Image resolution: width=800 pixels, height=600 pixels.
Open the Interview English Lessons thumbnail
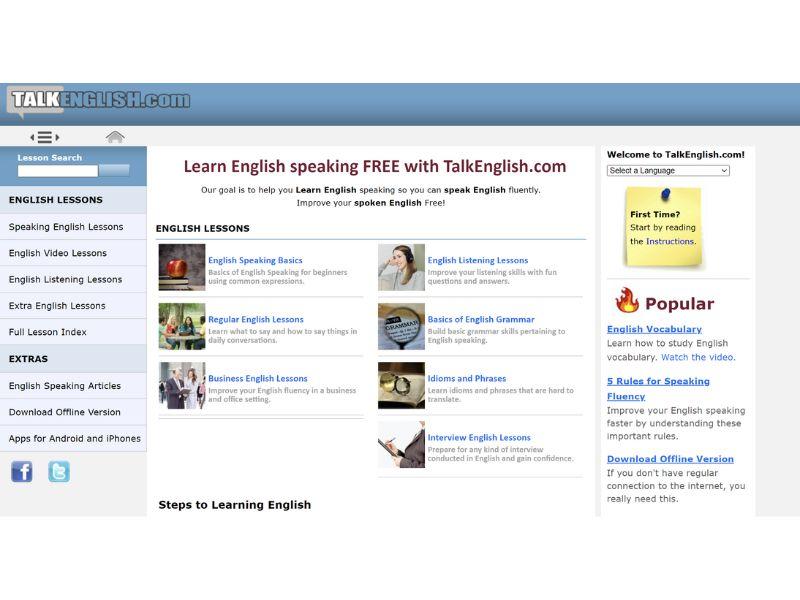click(x=402, y=445)
